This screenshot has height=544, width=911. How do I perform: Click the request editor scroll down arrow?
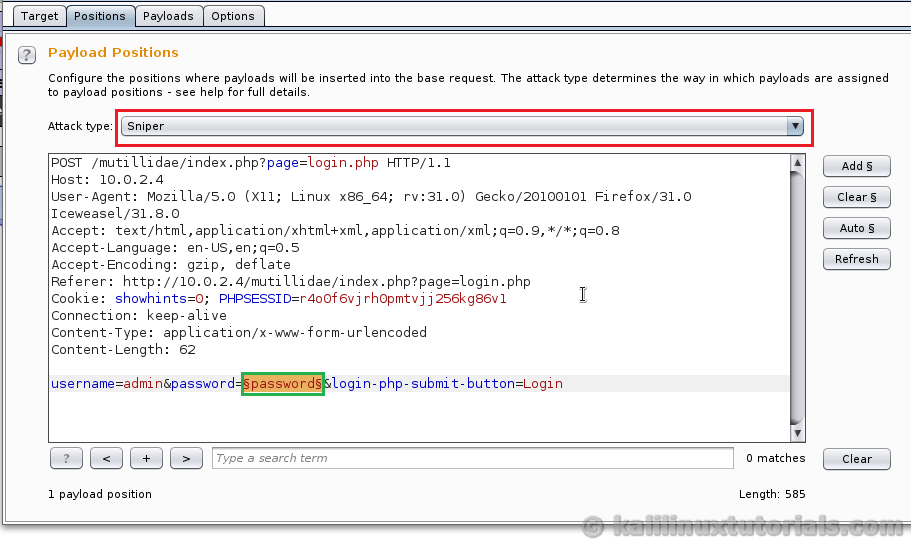[797, 433]
